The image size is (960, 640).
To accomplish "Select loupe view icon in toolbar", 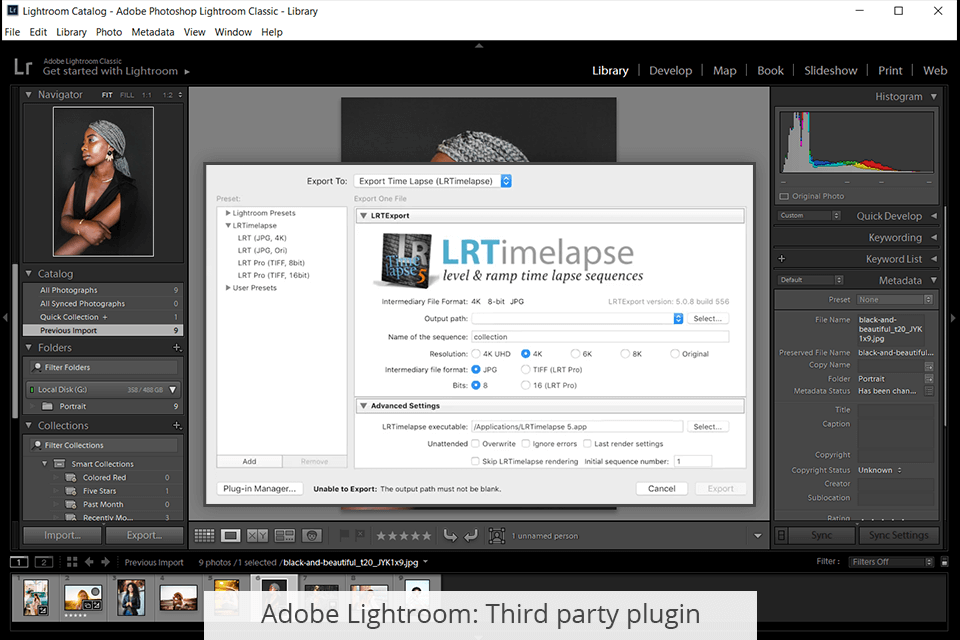I will coord(231,536).
